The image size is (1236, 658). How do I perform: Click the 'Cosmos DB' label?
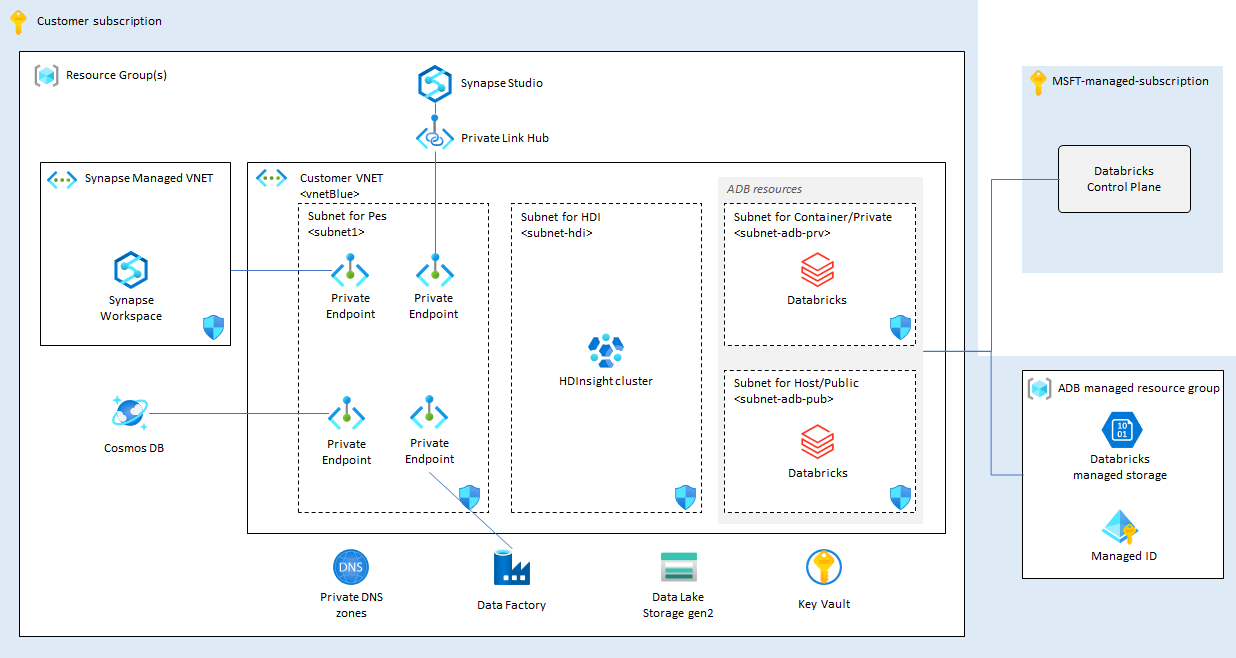[134, 448]
